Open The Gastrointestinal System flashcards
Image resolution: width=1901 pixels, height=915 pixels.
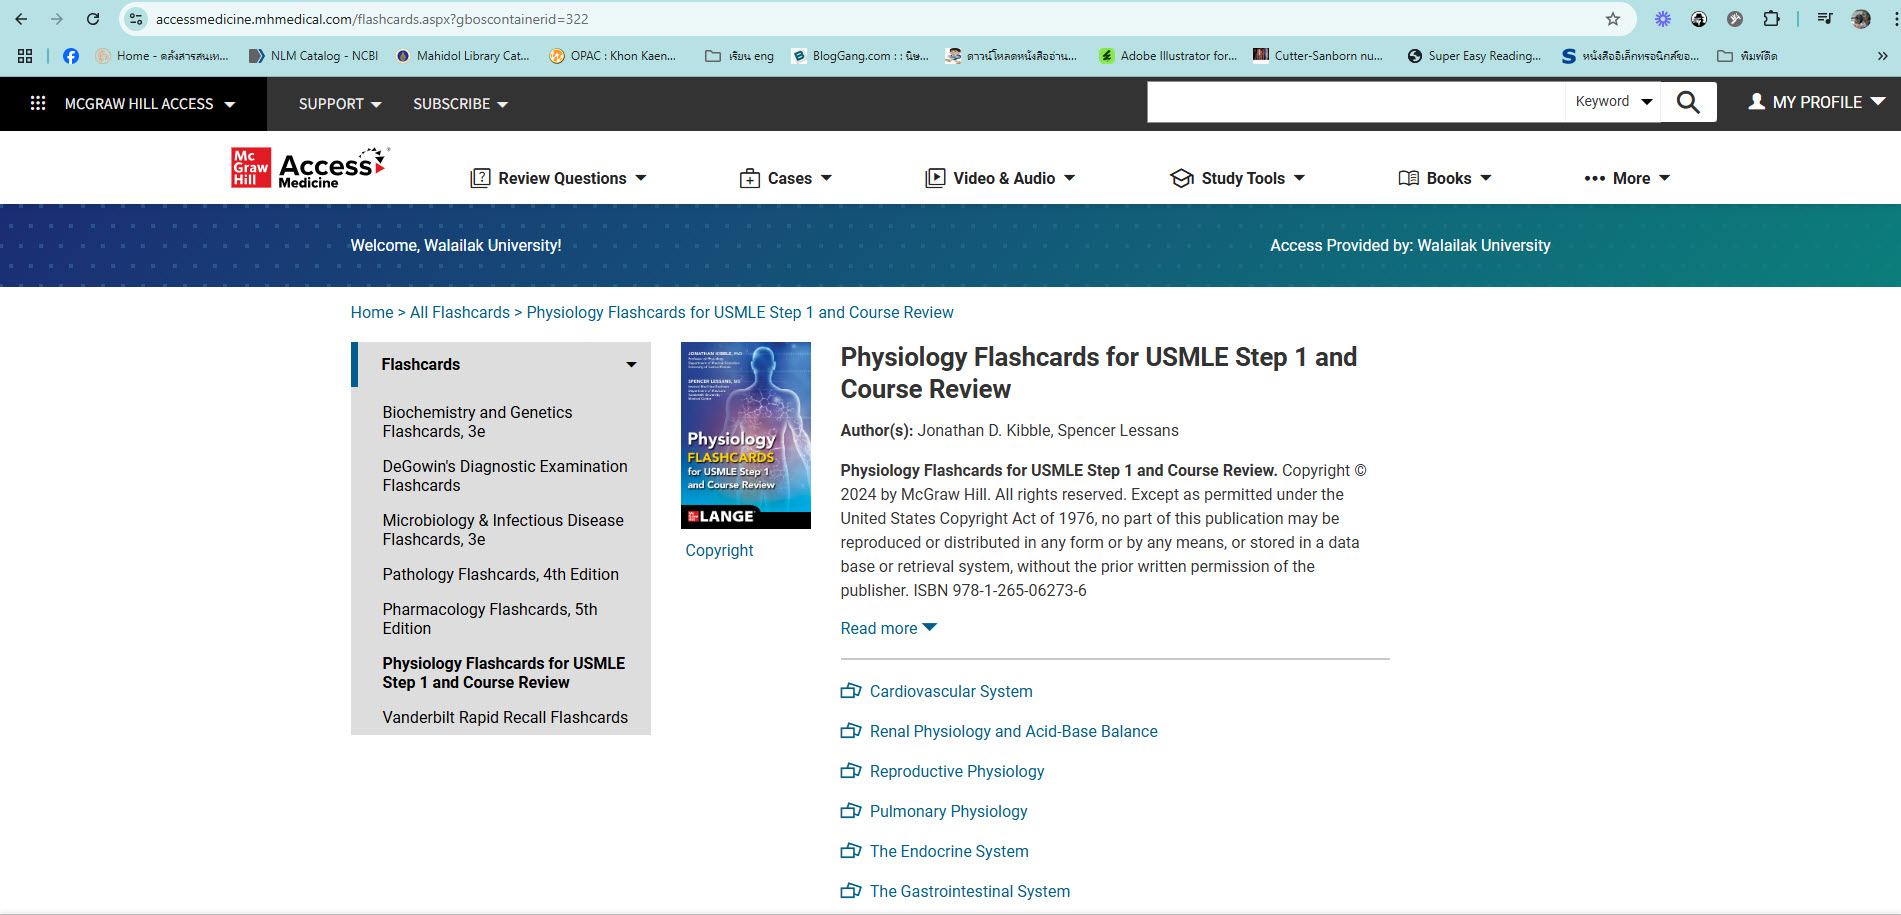click(970, 891)
